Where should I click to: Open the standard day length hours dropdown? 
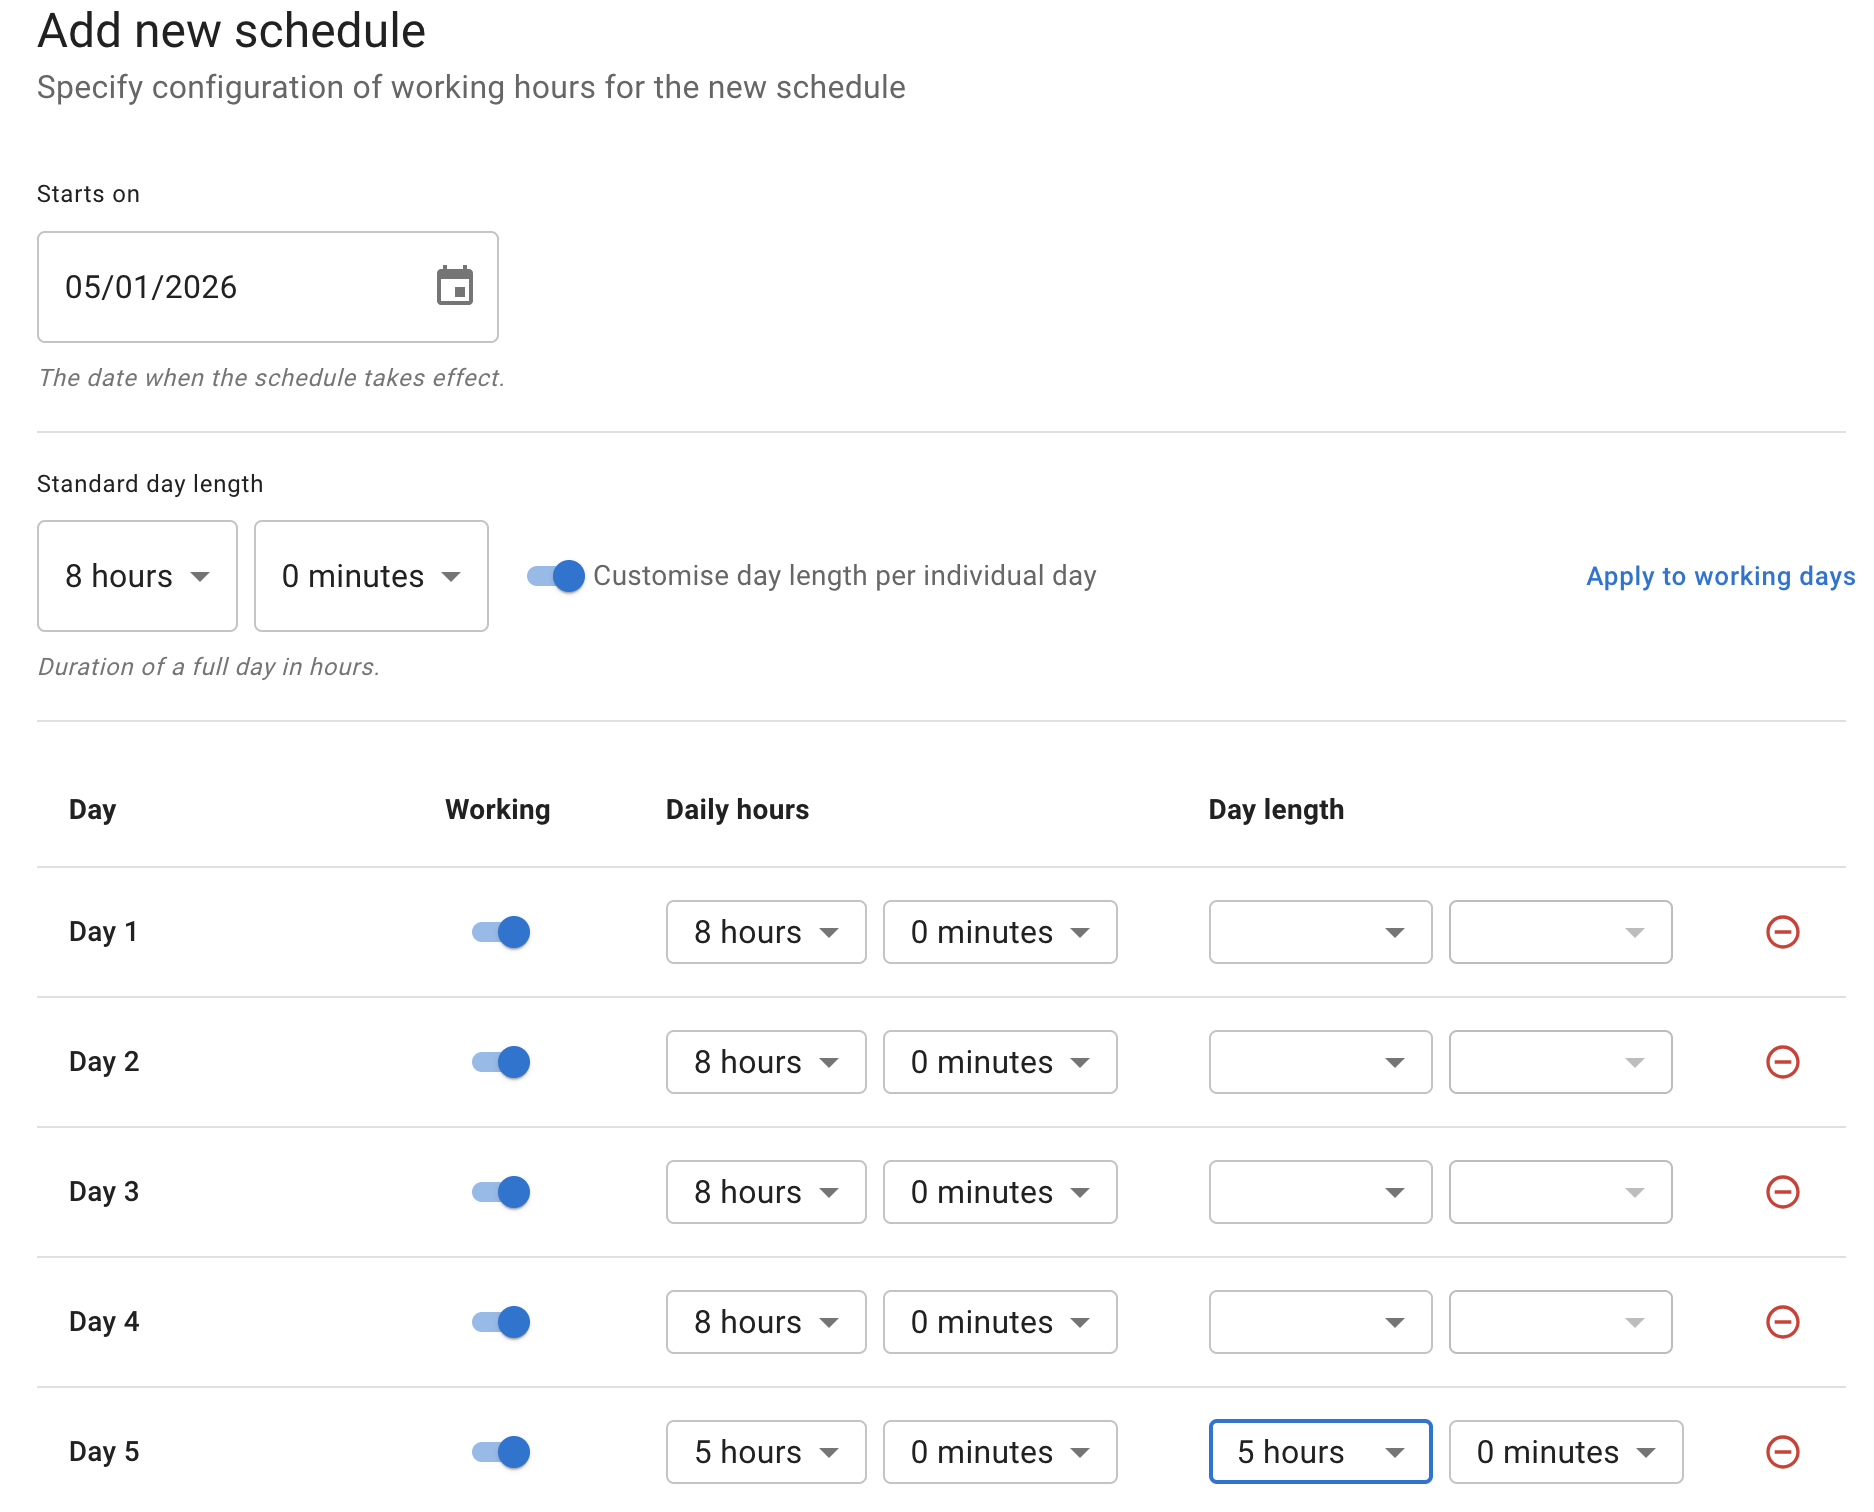pyautogui.click(x=137, y=576)
